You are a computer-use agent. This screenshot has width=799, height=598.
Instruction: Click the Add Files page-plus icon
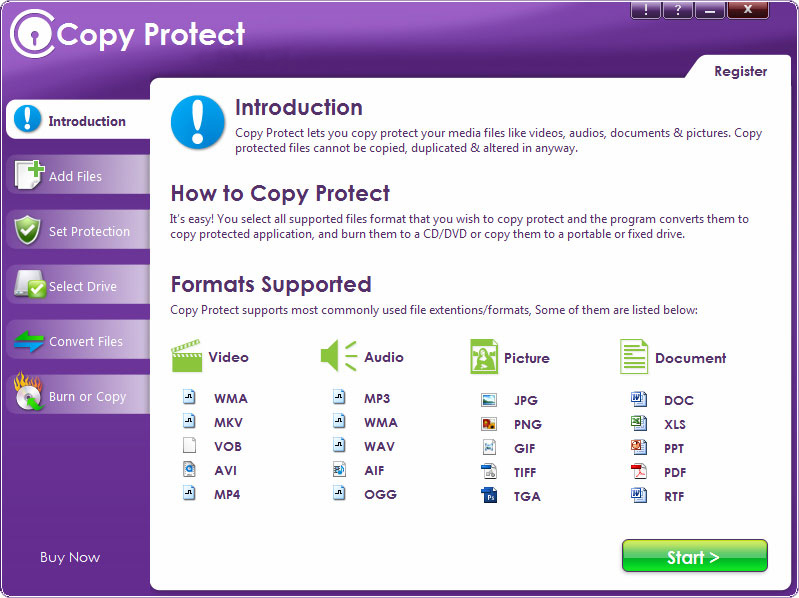(x=30, y=175)
